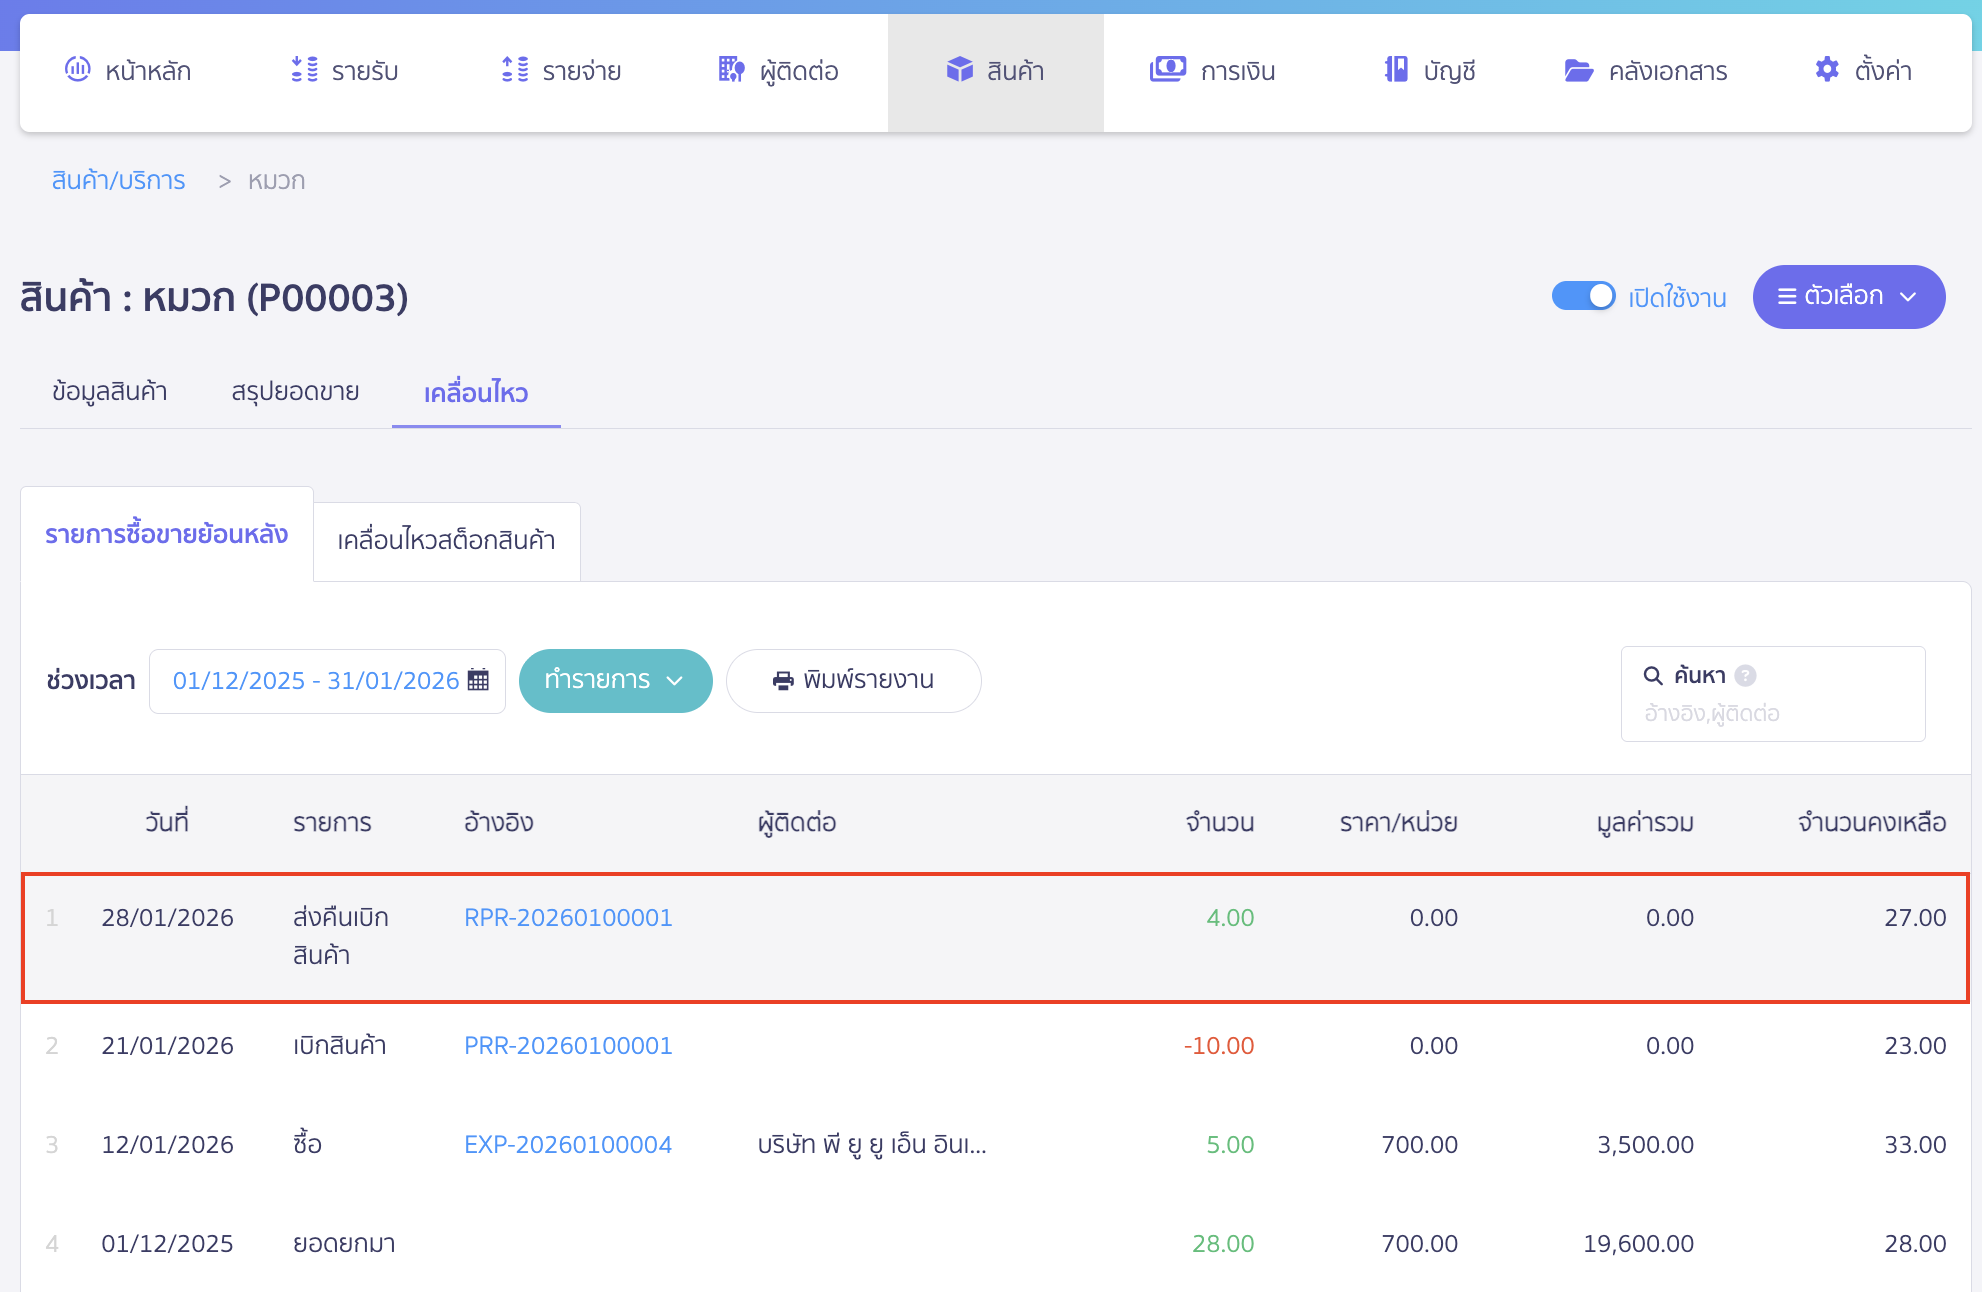Go to สินค้า/บริการ breadcrumb link
The height and width of the screenshot is (1292, 1982).
118,181
